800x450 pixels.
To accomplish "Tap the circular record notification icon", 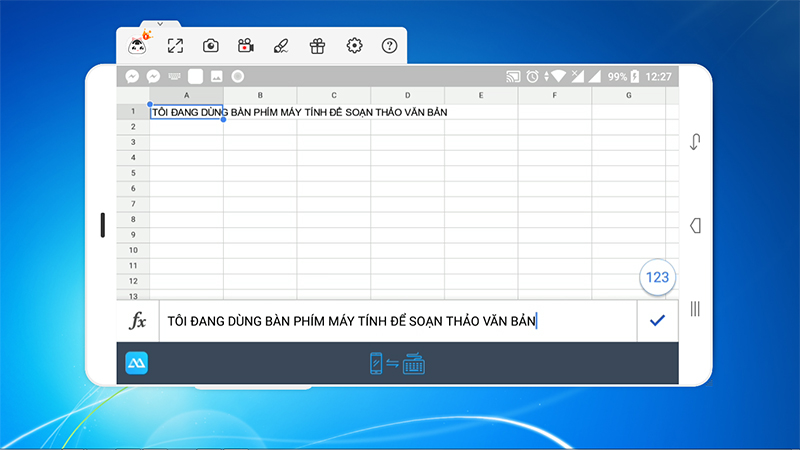I will tap(238, 77).
